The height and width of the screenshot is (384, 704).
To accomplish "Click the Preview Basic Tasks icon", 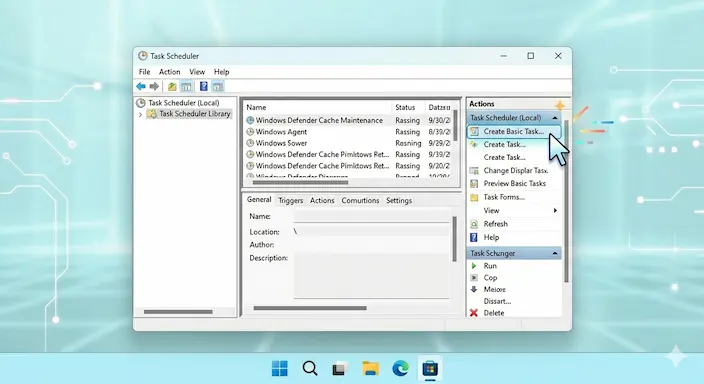I will (474, 184).
